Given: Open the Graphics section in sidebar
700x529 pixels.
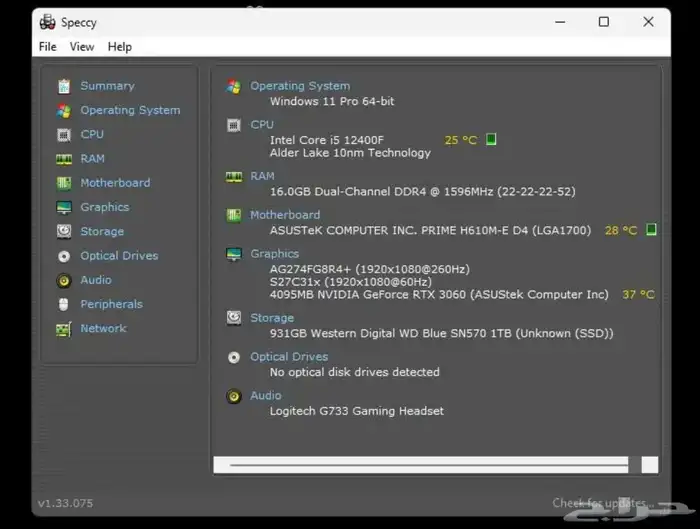Looking at the screenshot, I should tap(104, 207).
